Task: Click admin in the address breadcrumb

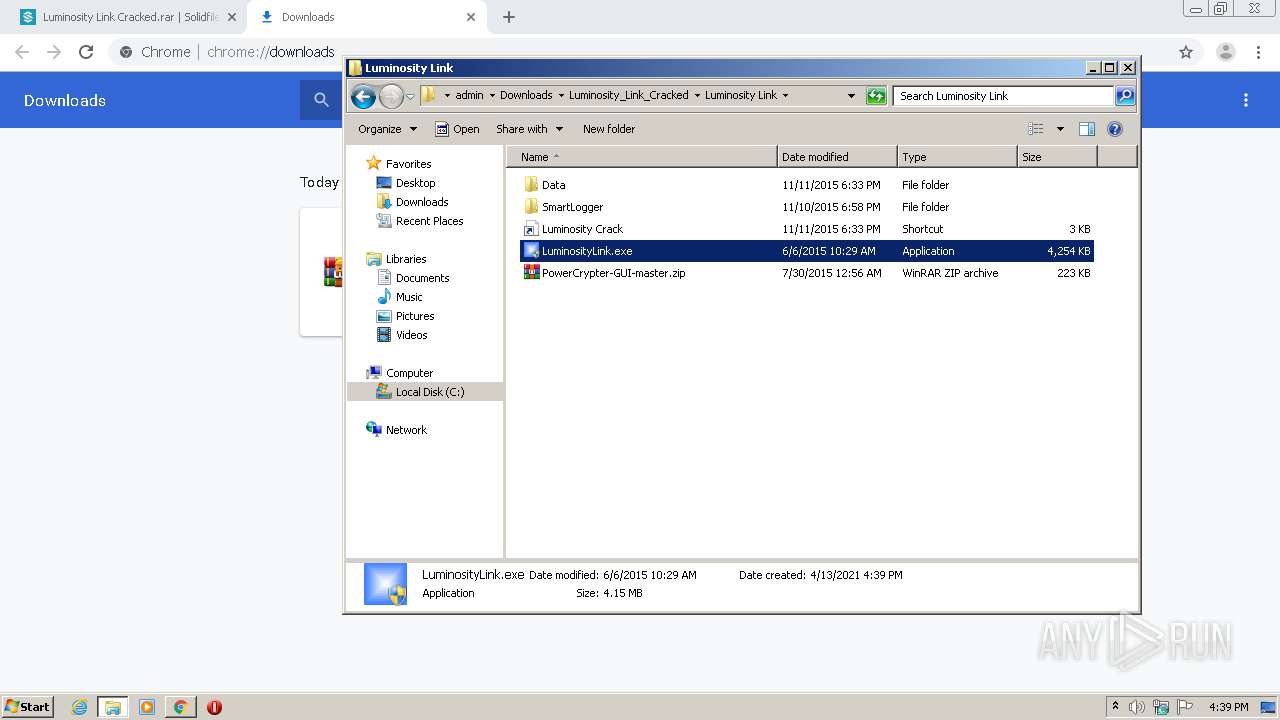Action: pyautogui.click(x=469, y=96)
